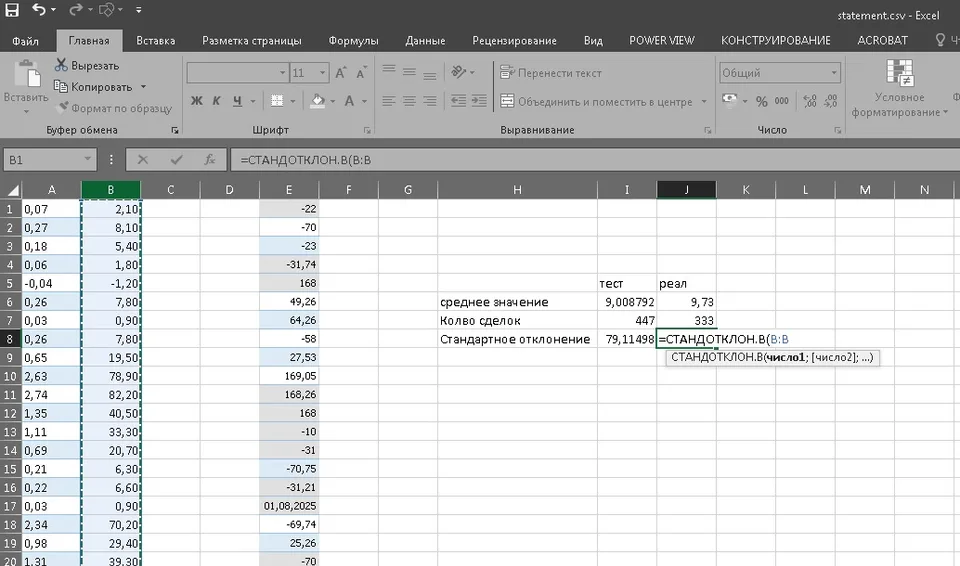Toggle Перенести текст wrap text

click(550, 73)
